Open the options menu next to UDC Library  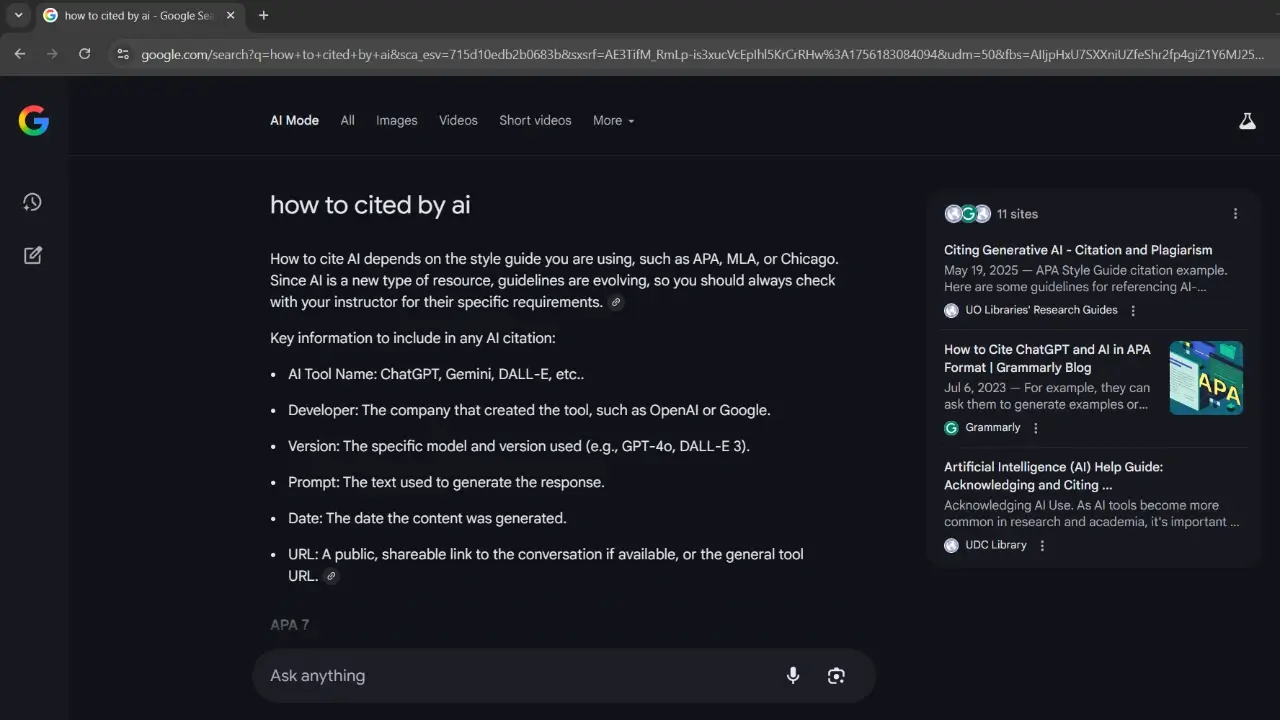1042,545
